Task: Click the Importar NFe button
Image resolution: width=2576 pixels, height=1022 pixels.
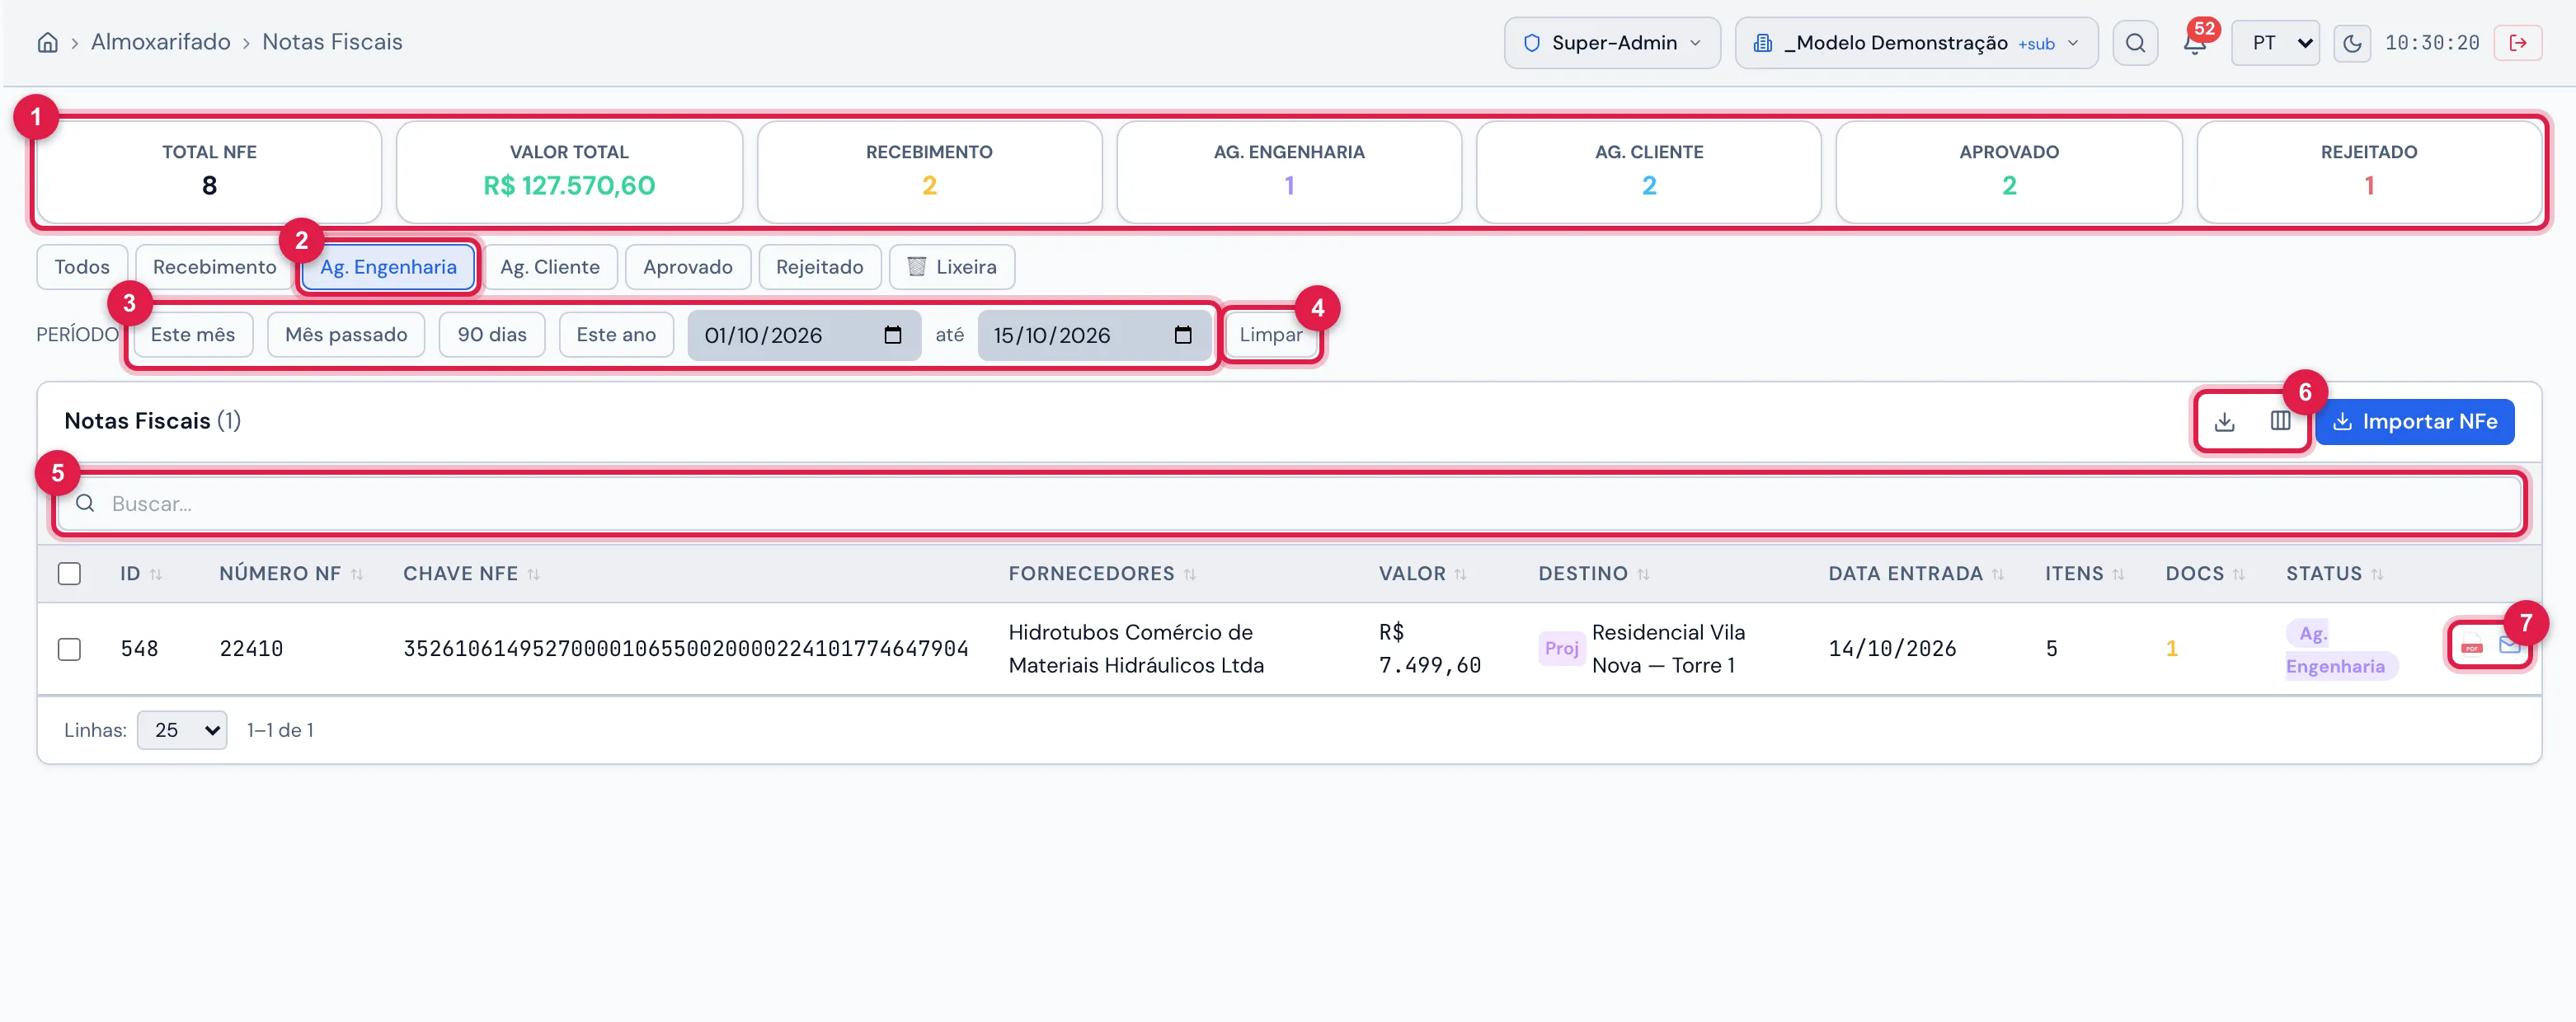Action: pos(2414,421)
